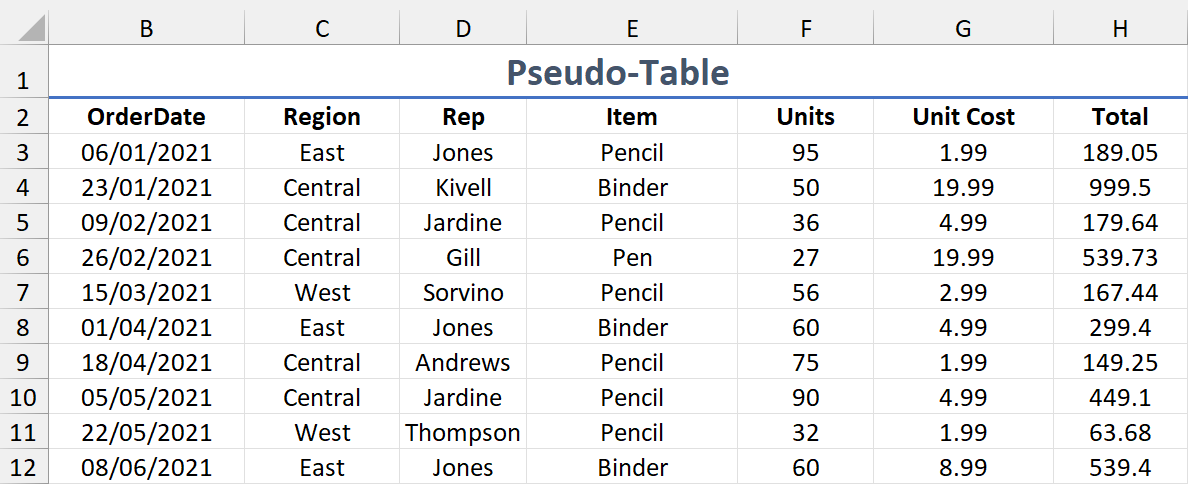Select units cell showing 95

pos(805,153)
